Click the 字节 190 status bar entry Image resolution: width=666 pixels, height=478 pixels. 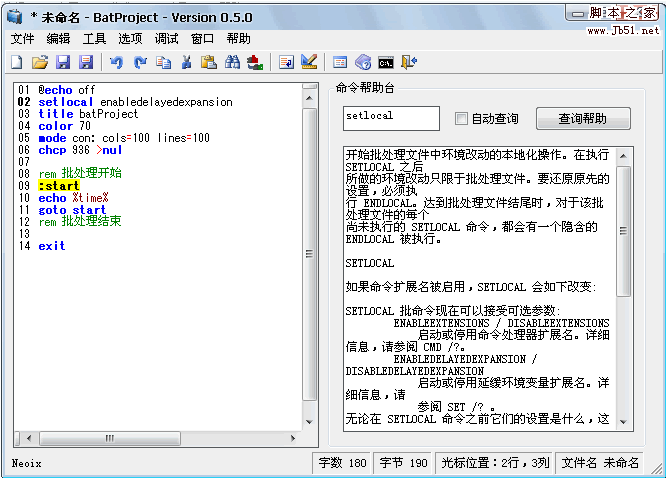[403, 463]
